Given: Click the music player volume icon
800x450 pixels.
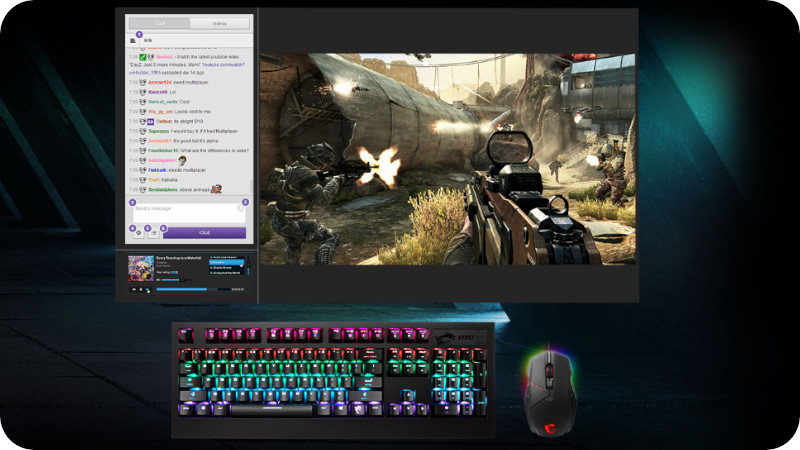Looking at the screenshot, I should pos(158,280).
